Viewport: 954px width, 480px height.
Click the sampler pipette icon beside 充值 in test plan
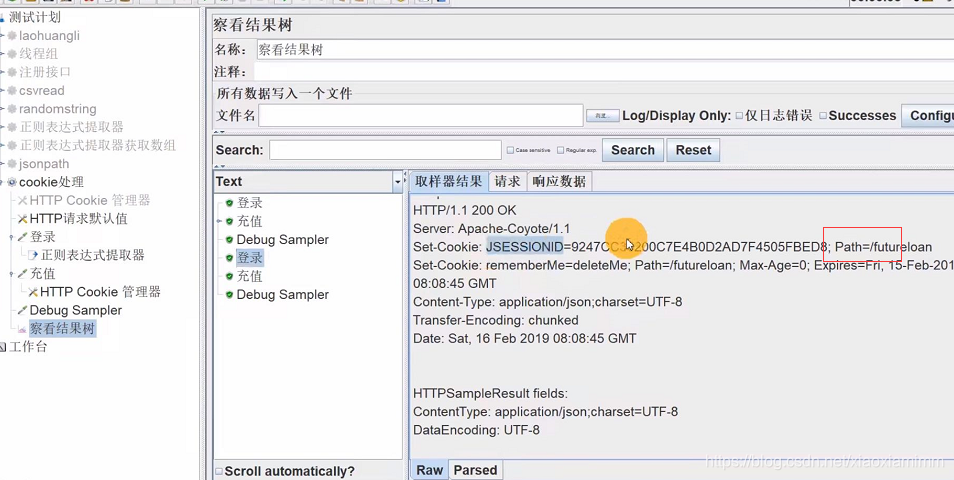point(23,274)
